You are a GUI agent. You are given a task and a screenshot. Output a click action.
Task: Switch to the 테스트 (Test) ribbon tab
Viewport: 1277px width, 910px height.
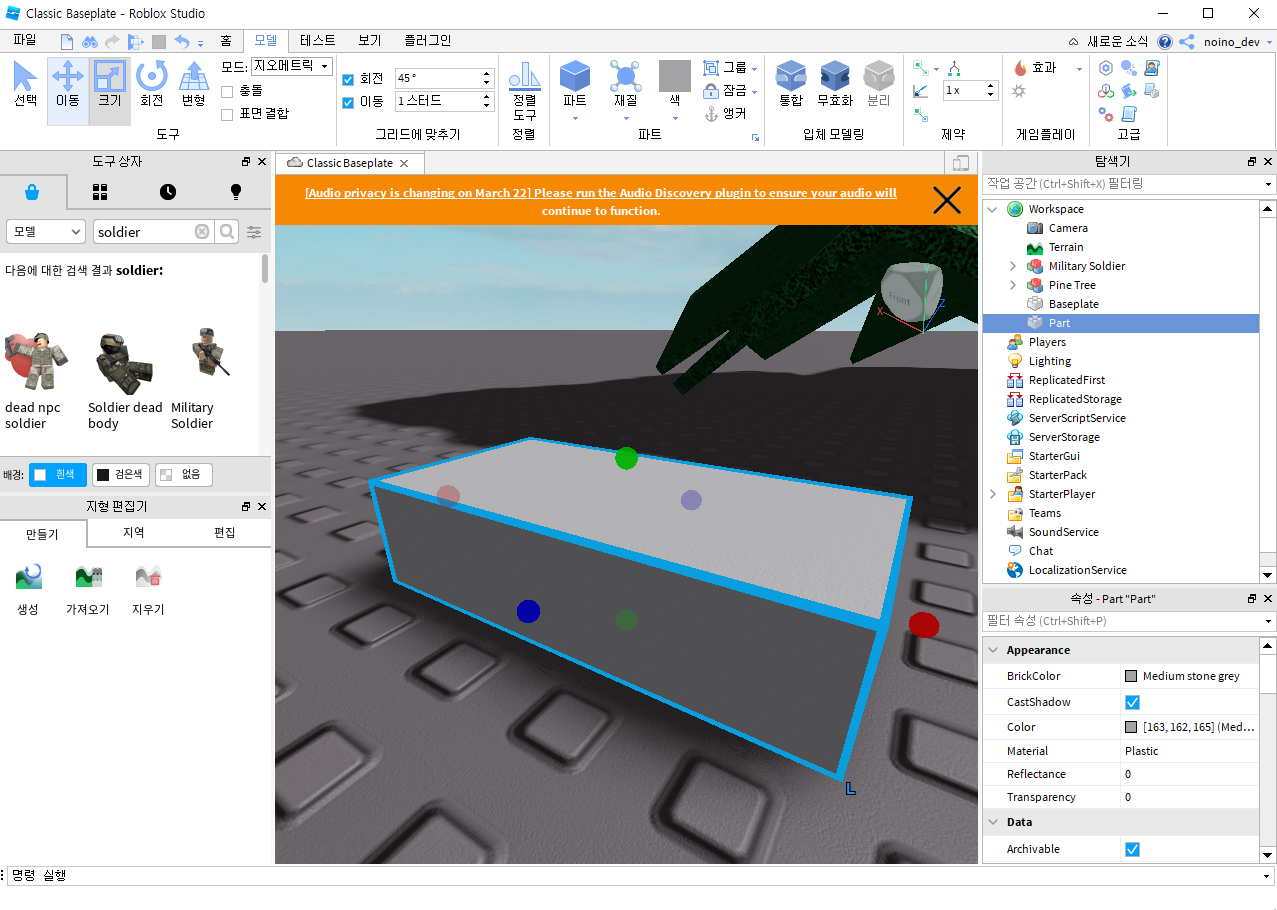point(317,41)
